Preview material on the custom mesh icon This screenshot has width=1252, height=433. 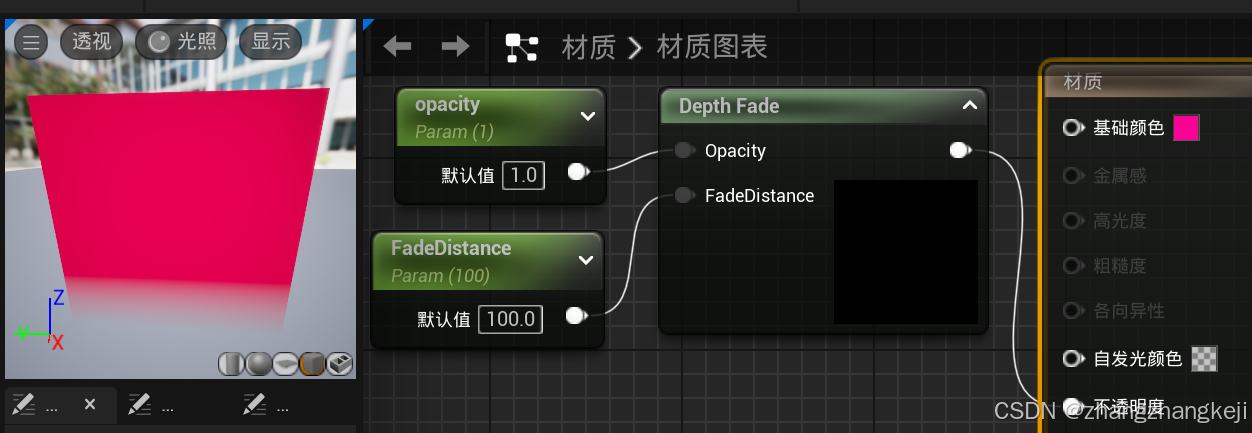339,364
